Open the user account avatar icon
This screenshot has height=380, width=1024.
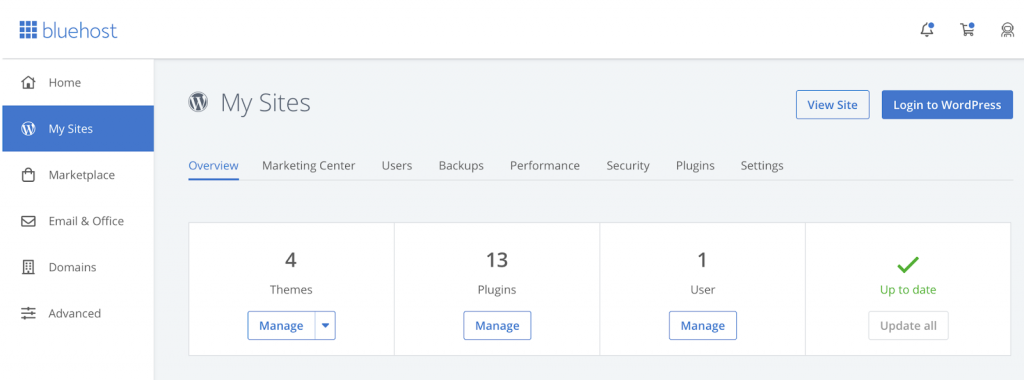1008,30
